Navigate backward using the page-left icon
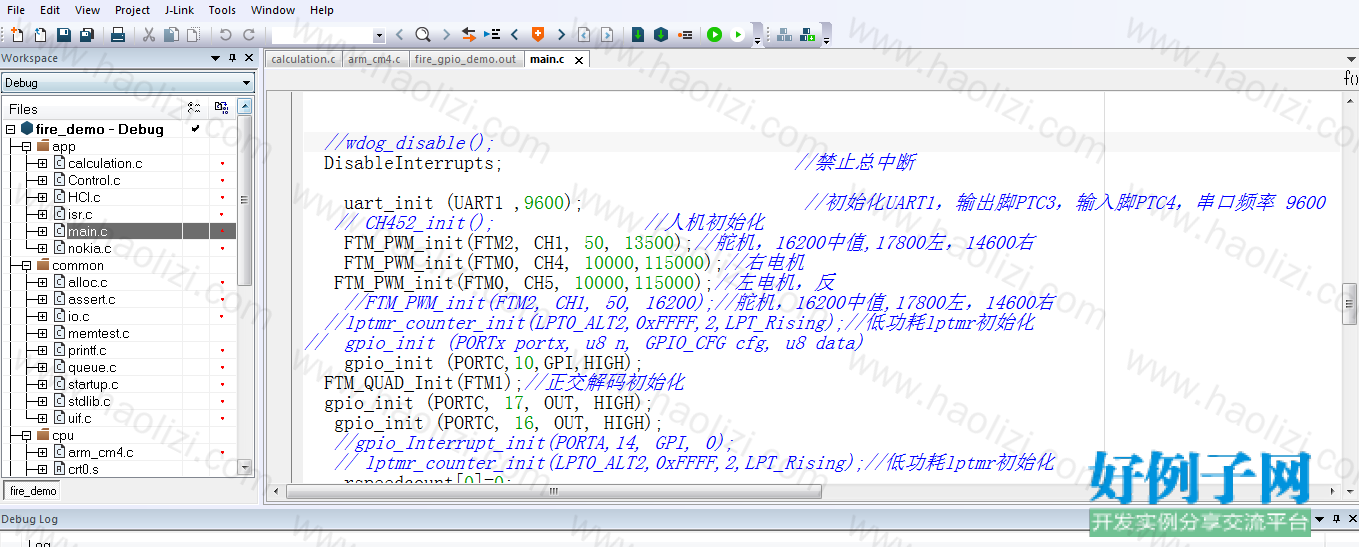 point(584,35)
